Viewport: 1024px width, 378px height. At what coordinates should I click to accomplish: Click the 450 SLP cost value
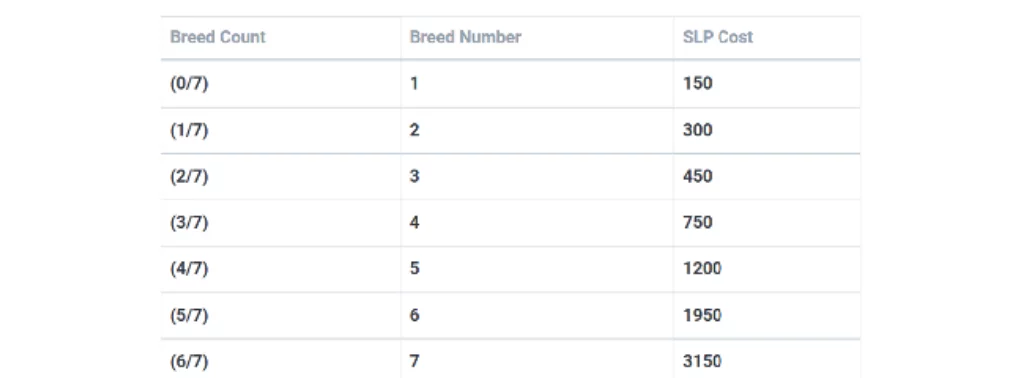coord(697,177)
